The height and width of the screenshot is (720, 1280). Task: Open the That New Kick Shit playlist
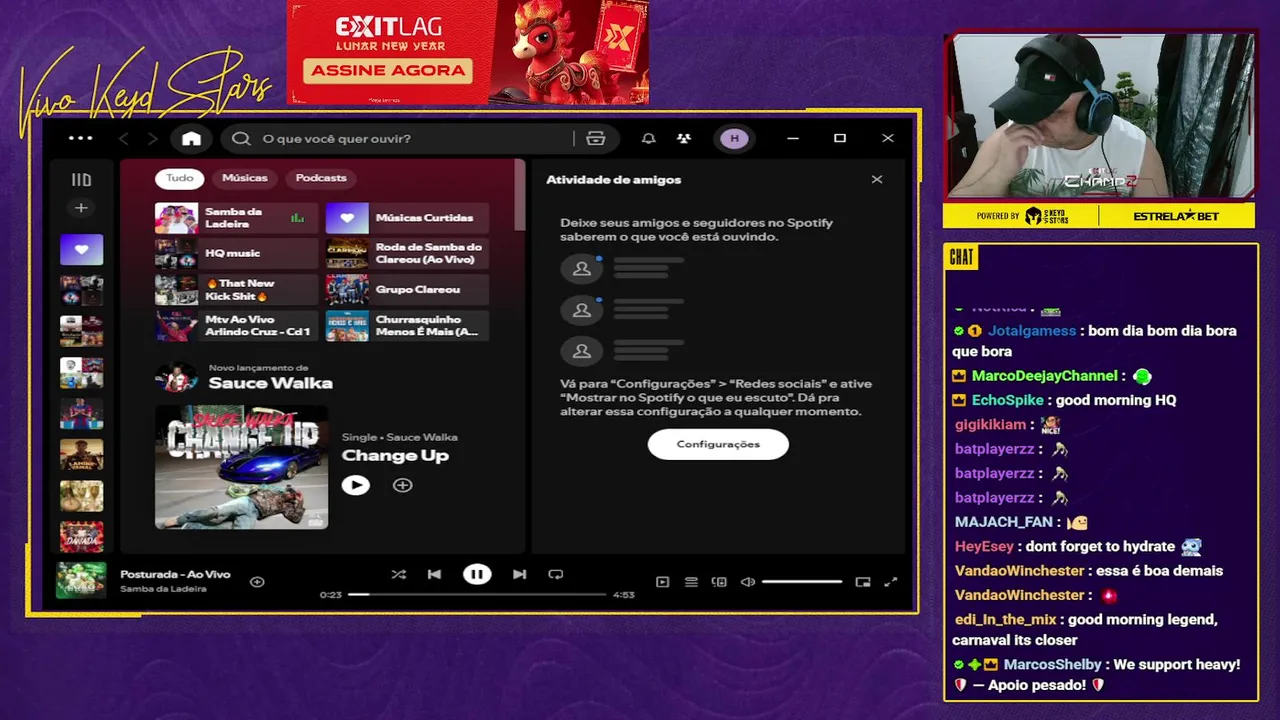click(x=236, y=290)
